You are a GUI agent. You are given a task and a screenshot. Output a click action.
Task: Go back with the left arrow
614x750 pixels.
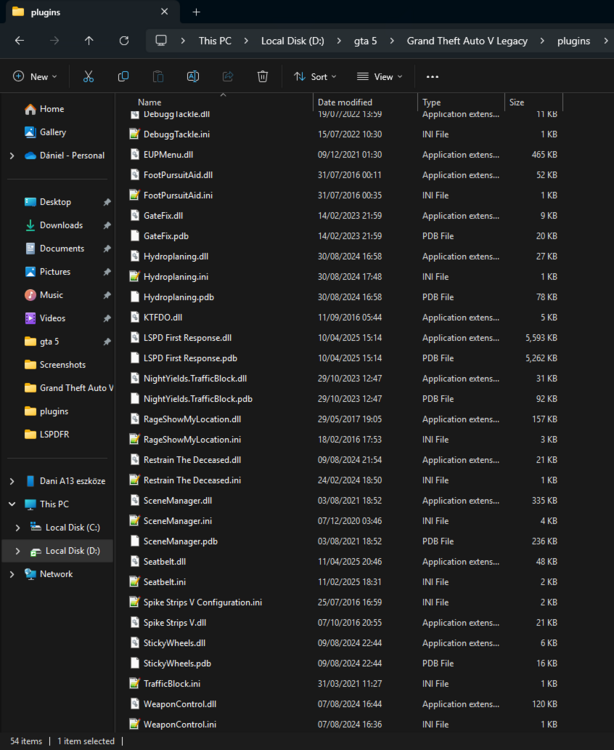(x=19, y=41)
